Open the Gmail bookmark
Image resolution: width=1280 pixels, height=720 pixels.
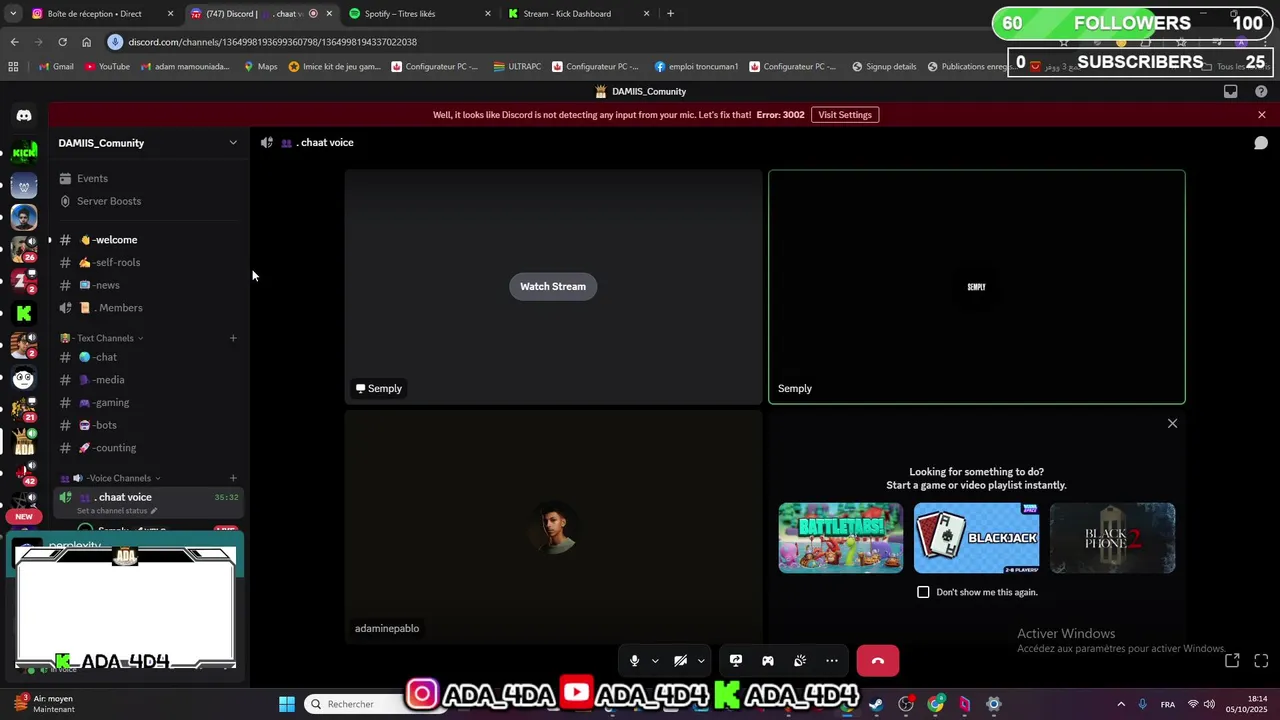coord(56,67)
